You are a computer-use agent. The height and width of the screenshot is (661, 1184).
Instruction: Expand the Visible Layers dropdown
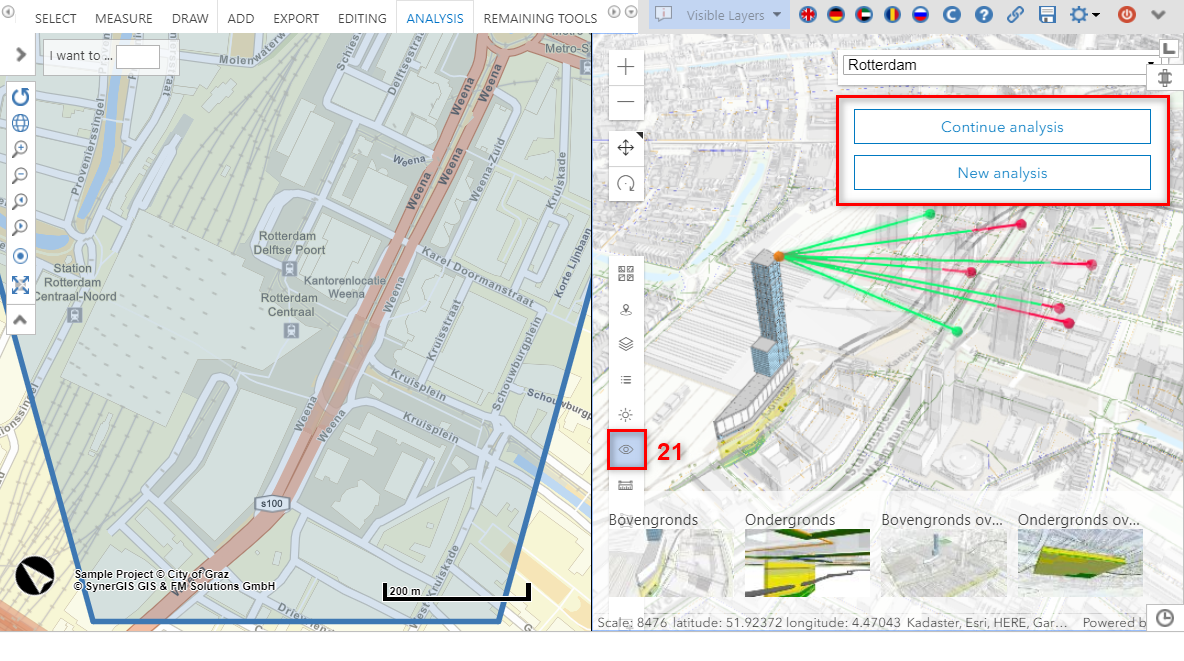[x=724, y=15]
